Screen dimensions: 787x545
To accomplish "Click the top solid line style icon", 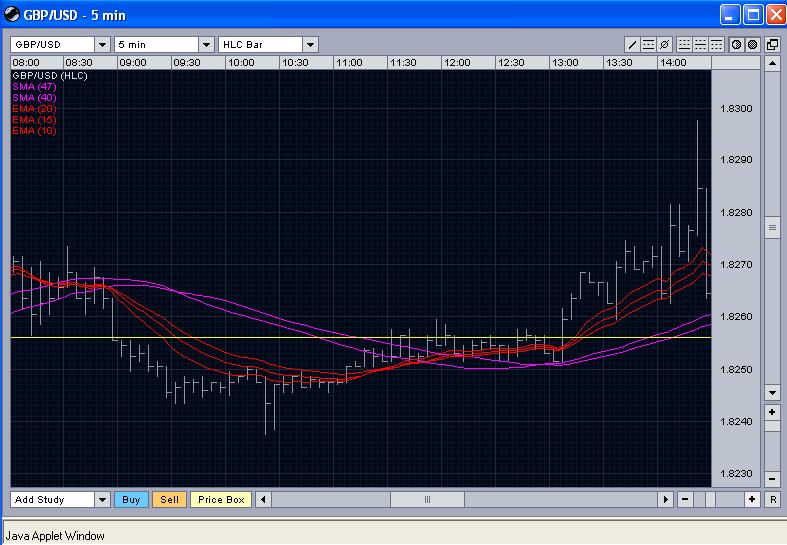I will pos(716,45).
